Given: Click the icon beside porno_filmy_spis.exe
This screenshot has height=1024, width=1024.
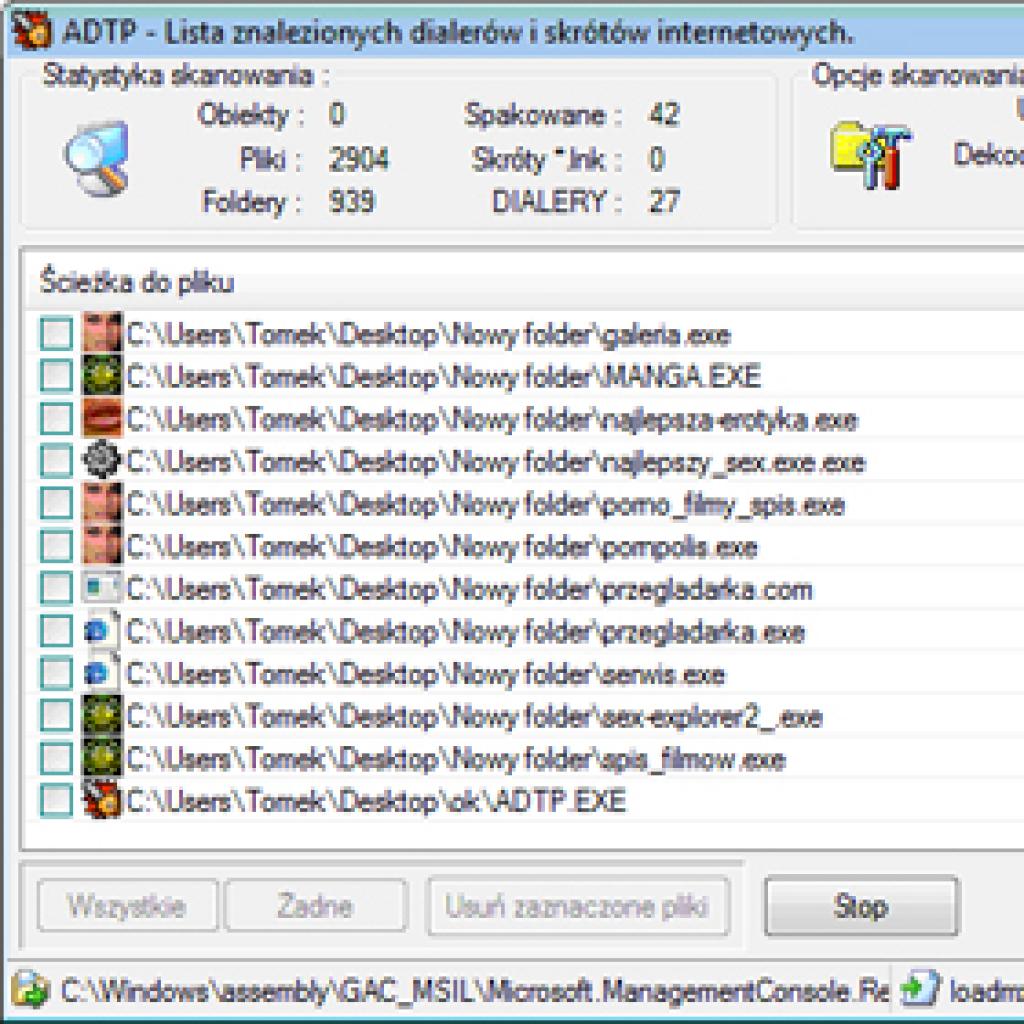Looking at the screenshot, I should [x=102, y=502].
